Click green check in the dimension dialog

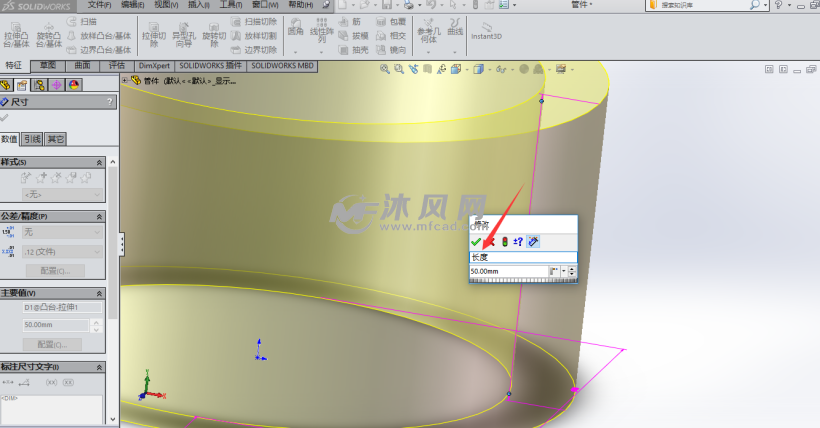[476, 242]
